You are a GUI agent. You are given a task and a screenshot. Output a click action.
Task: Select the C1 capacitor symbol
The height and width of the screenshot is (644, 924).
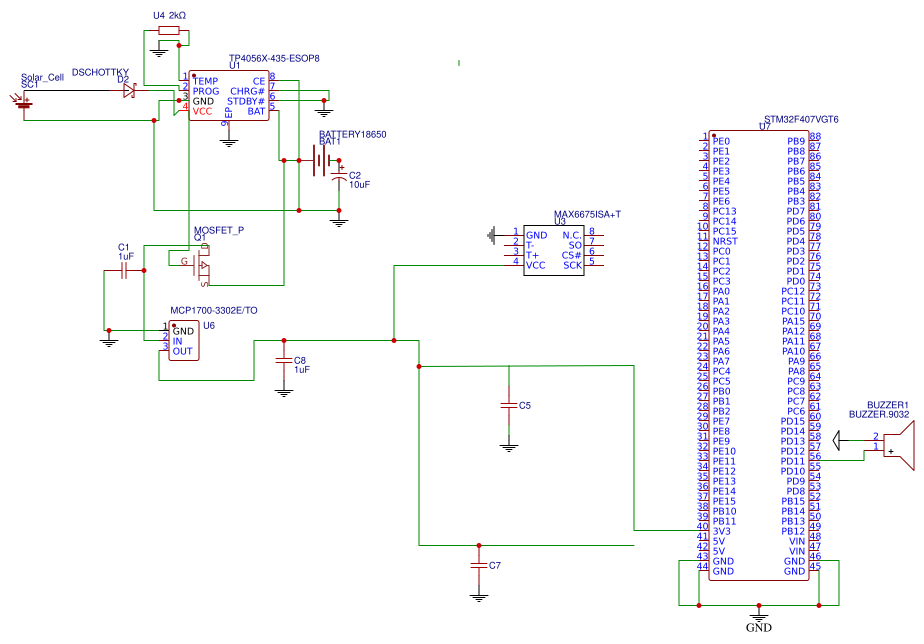(124, 271)
